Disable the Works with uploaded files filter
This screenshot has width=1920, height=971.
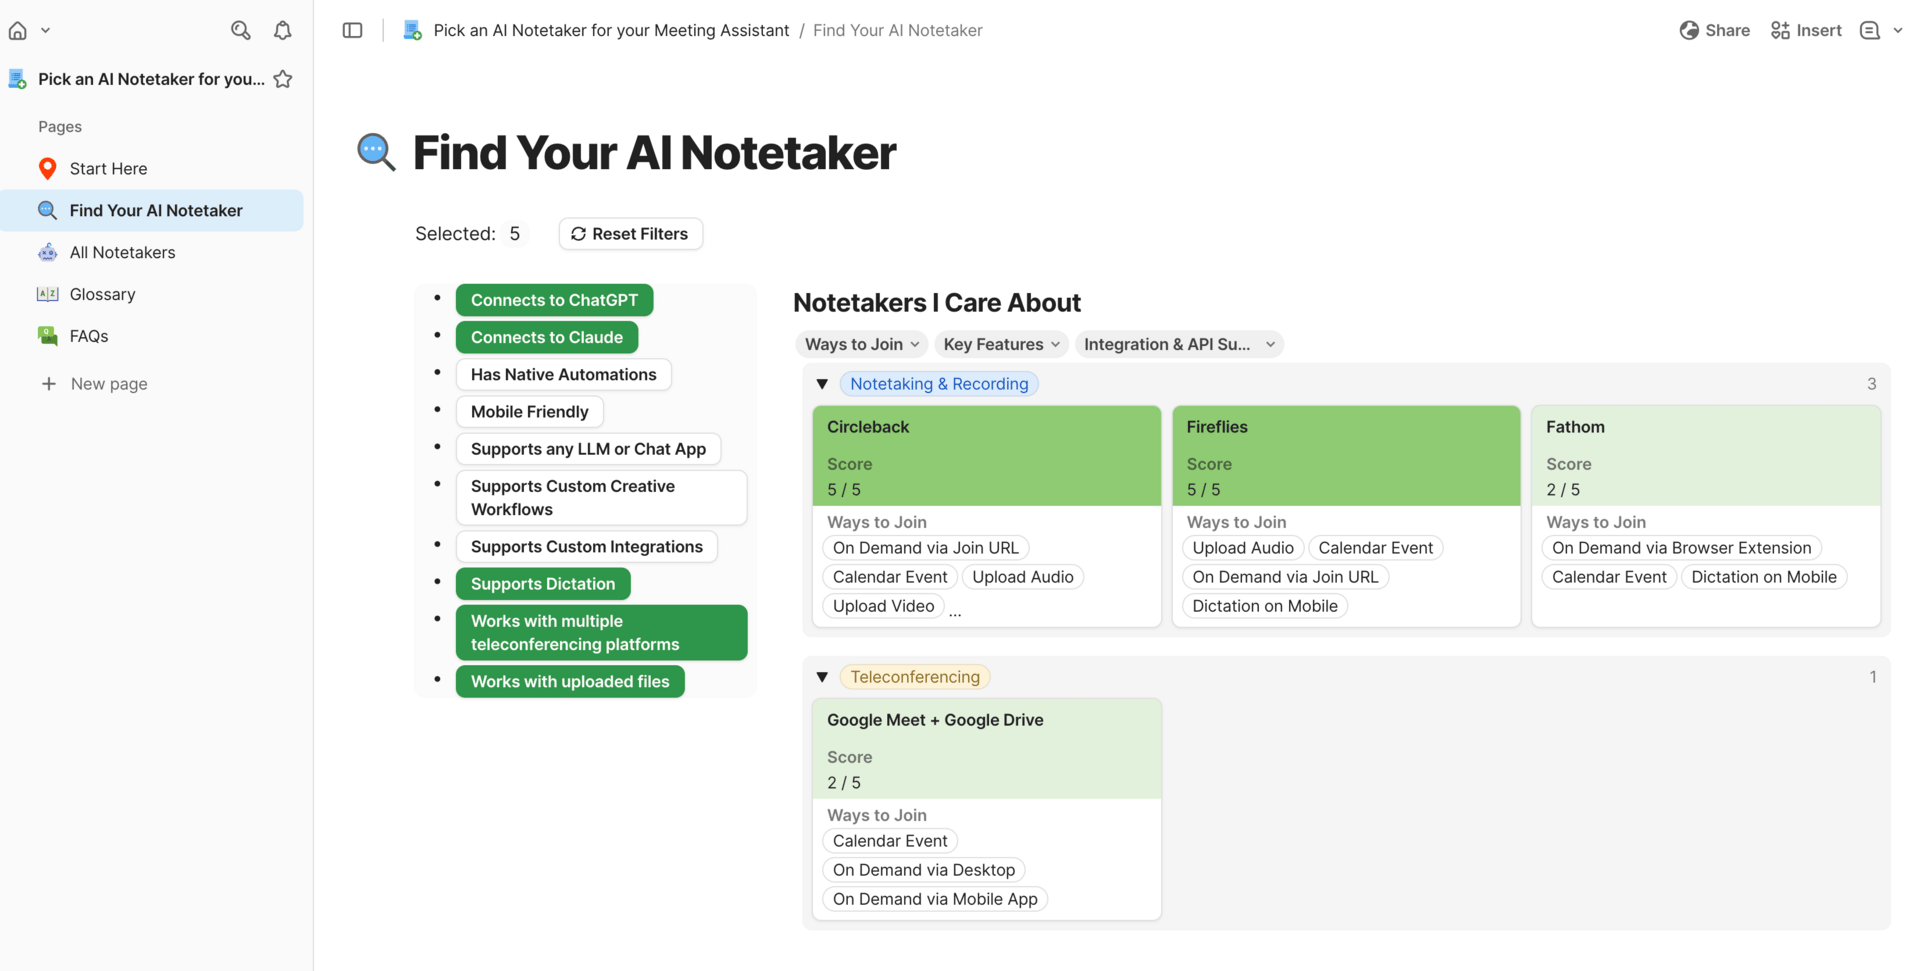click(x=570, y=682)
